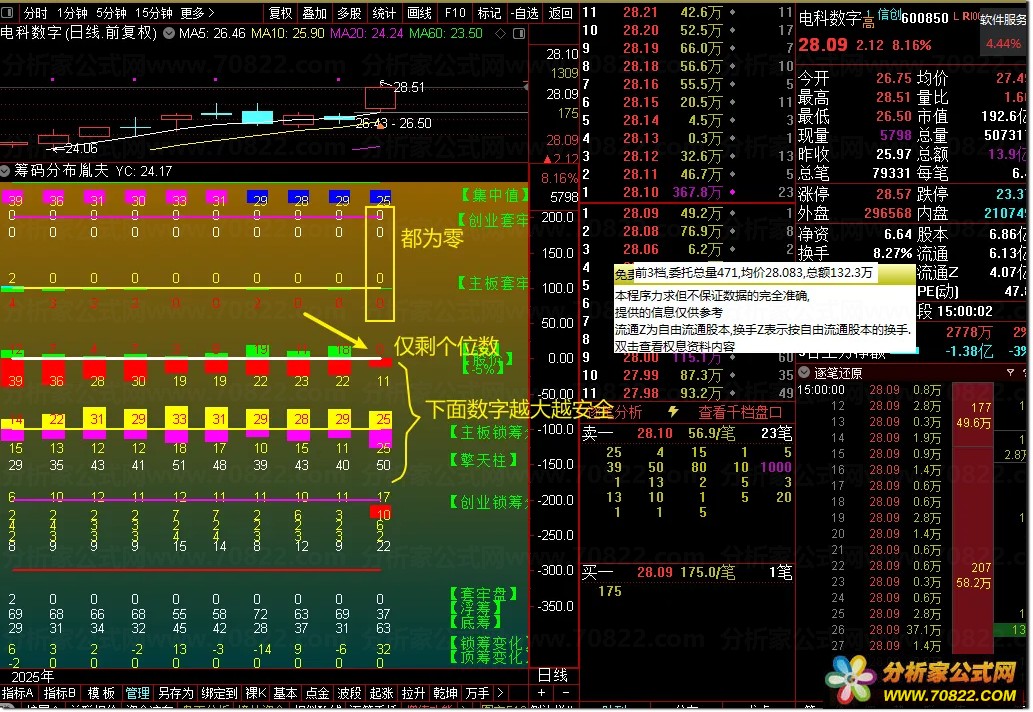Click 买一 row price 28.09
The width and height of the screenshot is (1033, 712).
point(654,572)
